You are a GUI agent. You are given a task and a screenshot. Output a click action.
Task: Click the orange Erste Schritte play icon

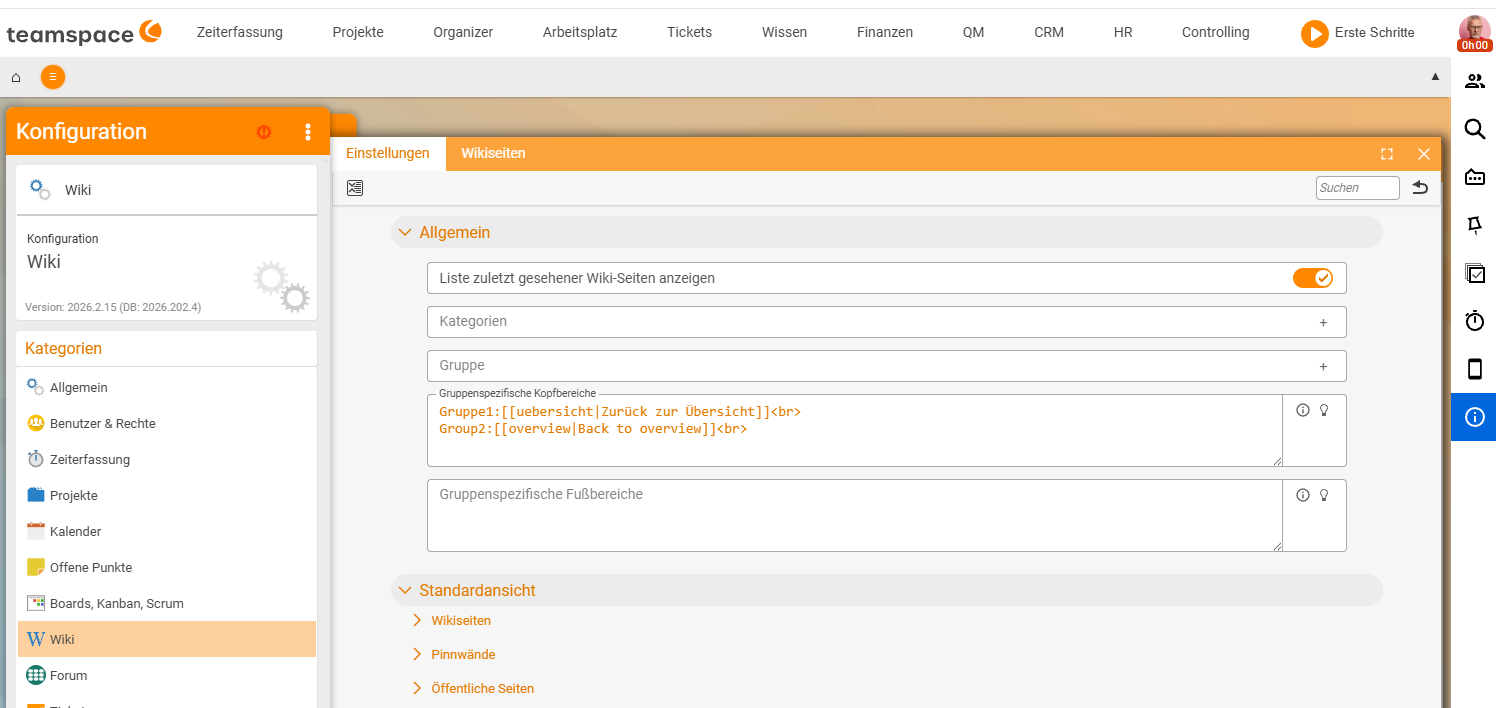(1314, 33)
